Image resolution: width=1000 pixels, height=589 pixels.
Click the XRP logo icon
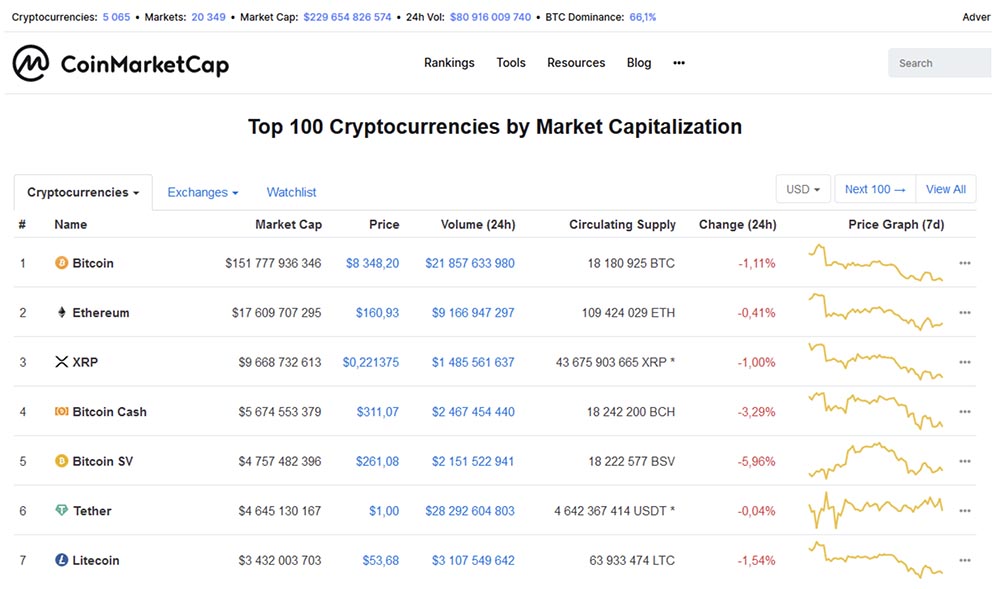tap(62, 362)
